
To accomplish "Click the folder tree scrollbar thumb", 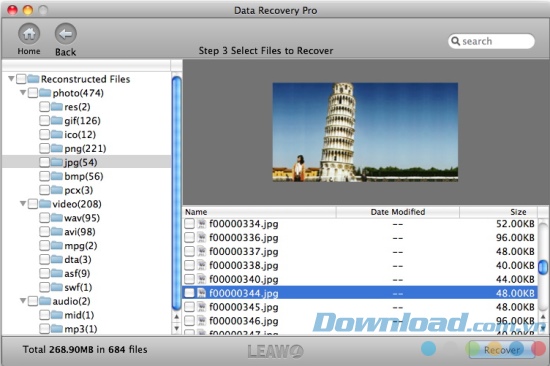I will [x=177, y=193].
